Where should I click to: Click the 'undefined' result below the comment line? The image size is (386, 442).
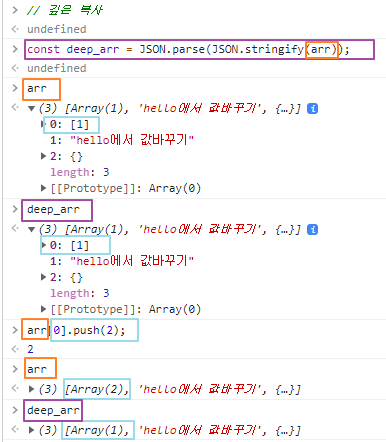[x=57, y=29]
